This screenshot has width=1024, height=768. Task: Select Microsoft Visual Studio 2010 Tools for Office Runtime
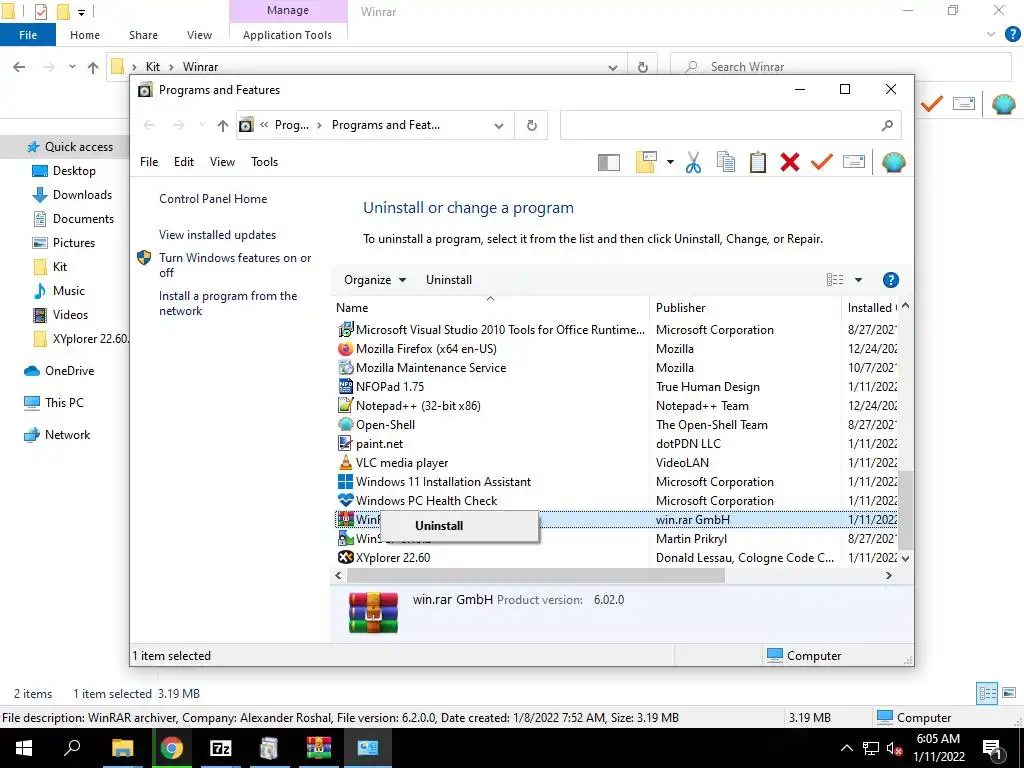click(500, 330)
